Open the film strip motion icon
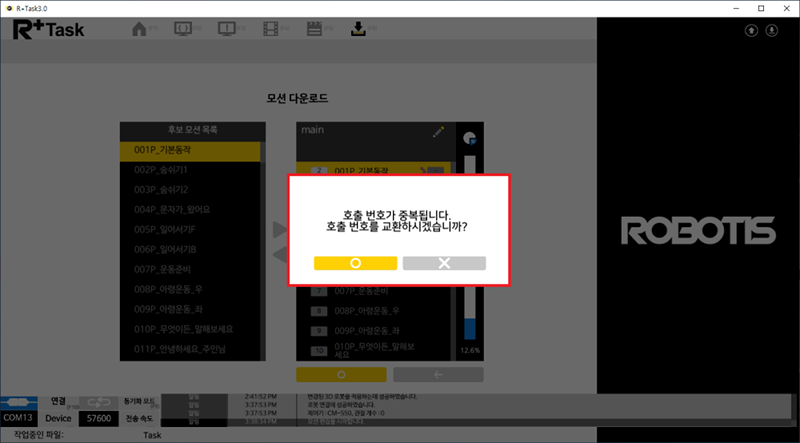 tap(270, 28)
